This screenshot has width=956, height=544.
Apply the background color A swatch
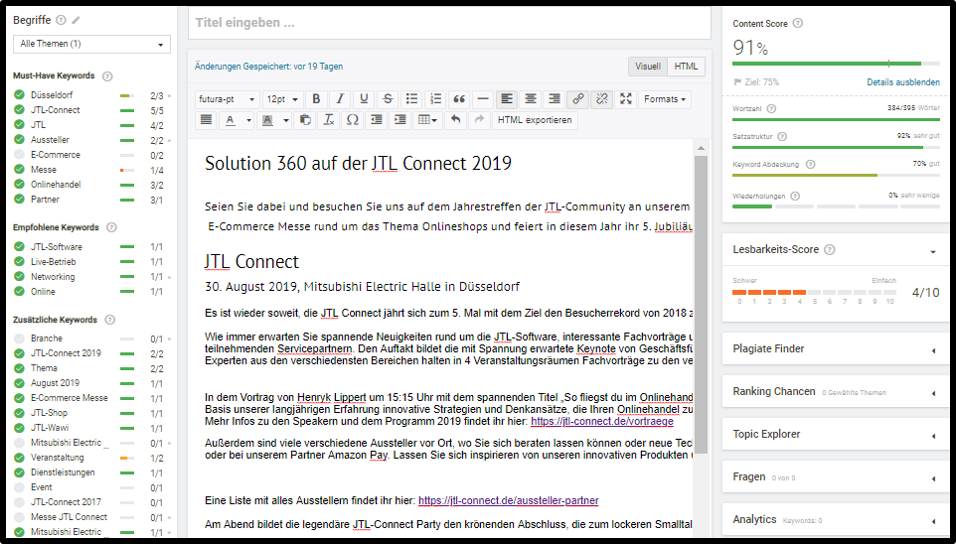pyautogui.click(x=268, y=120)
